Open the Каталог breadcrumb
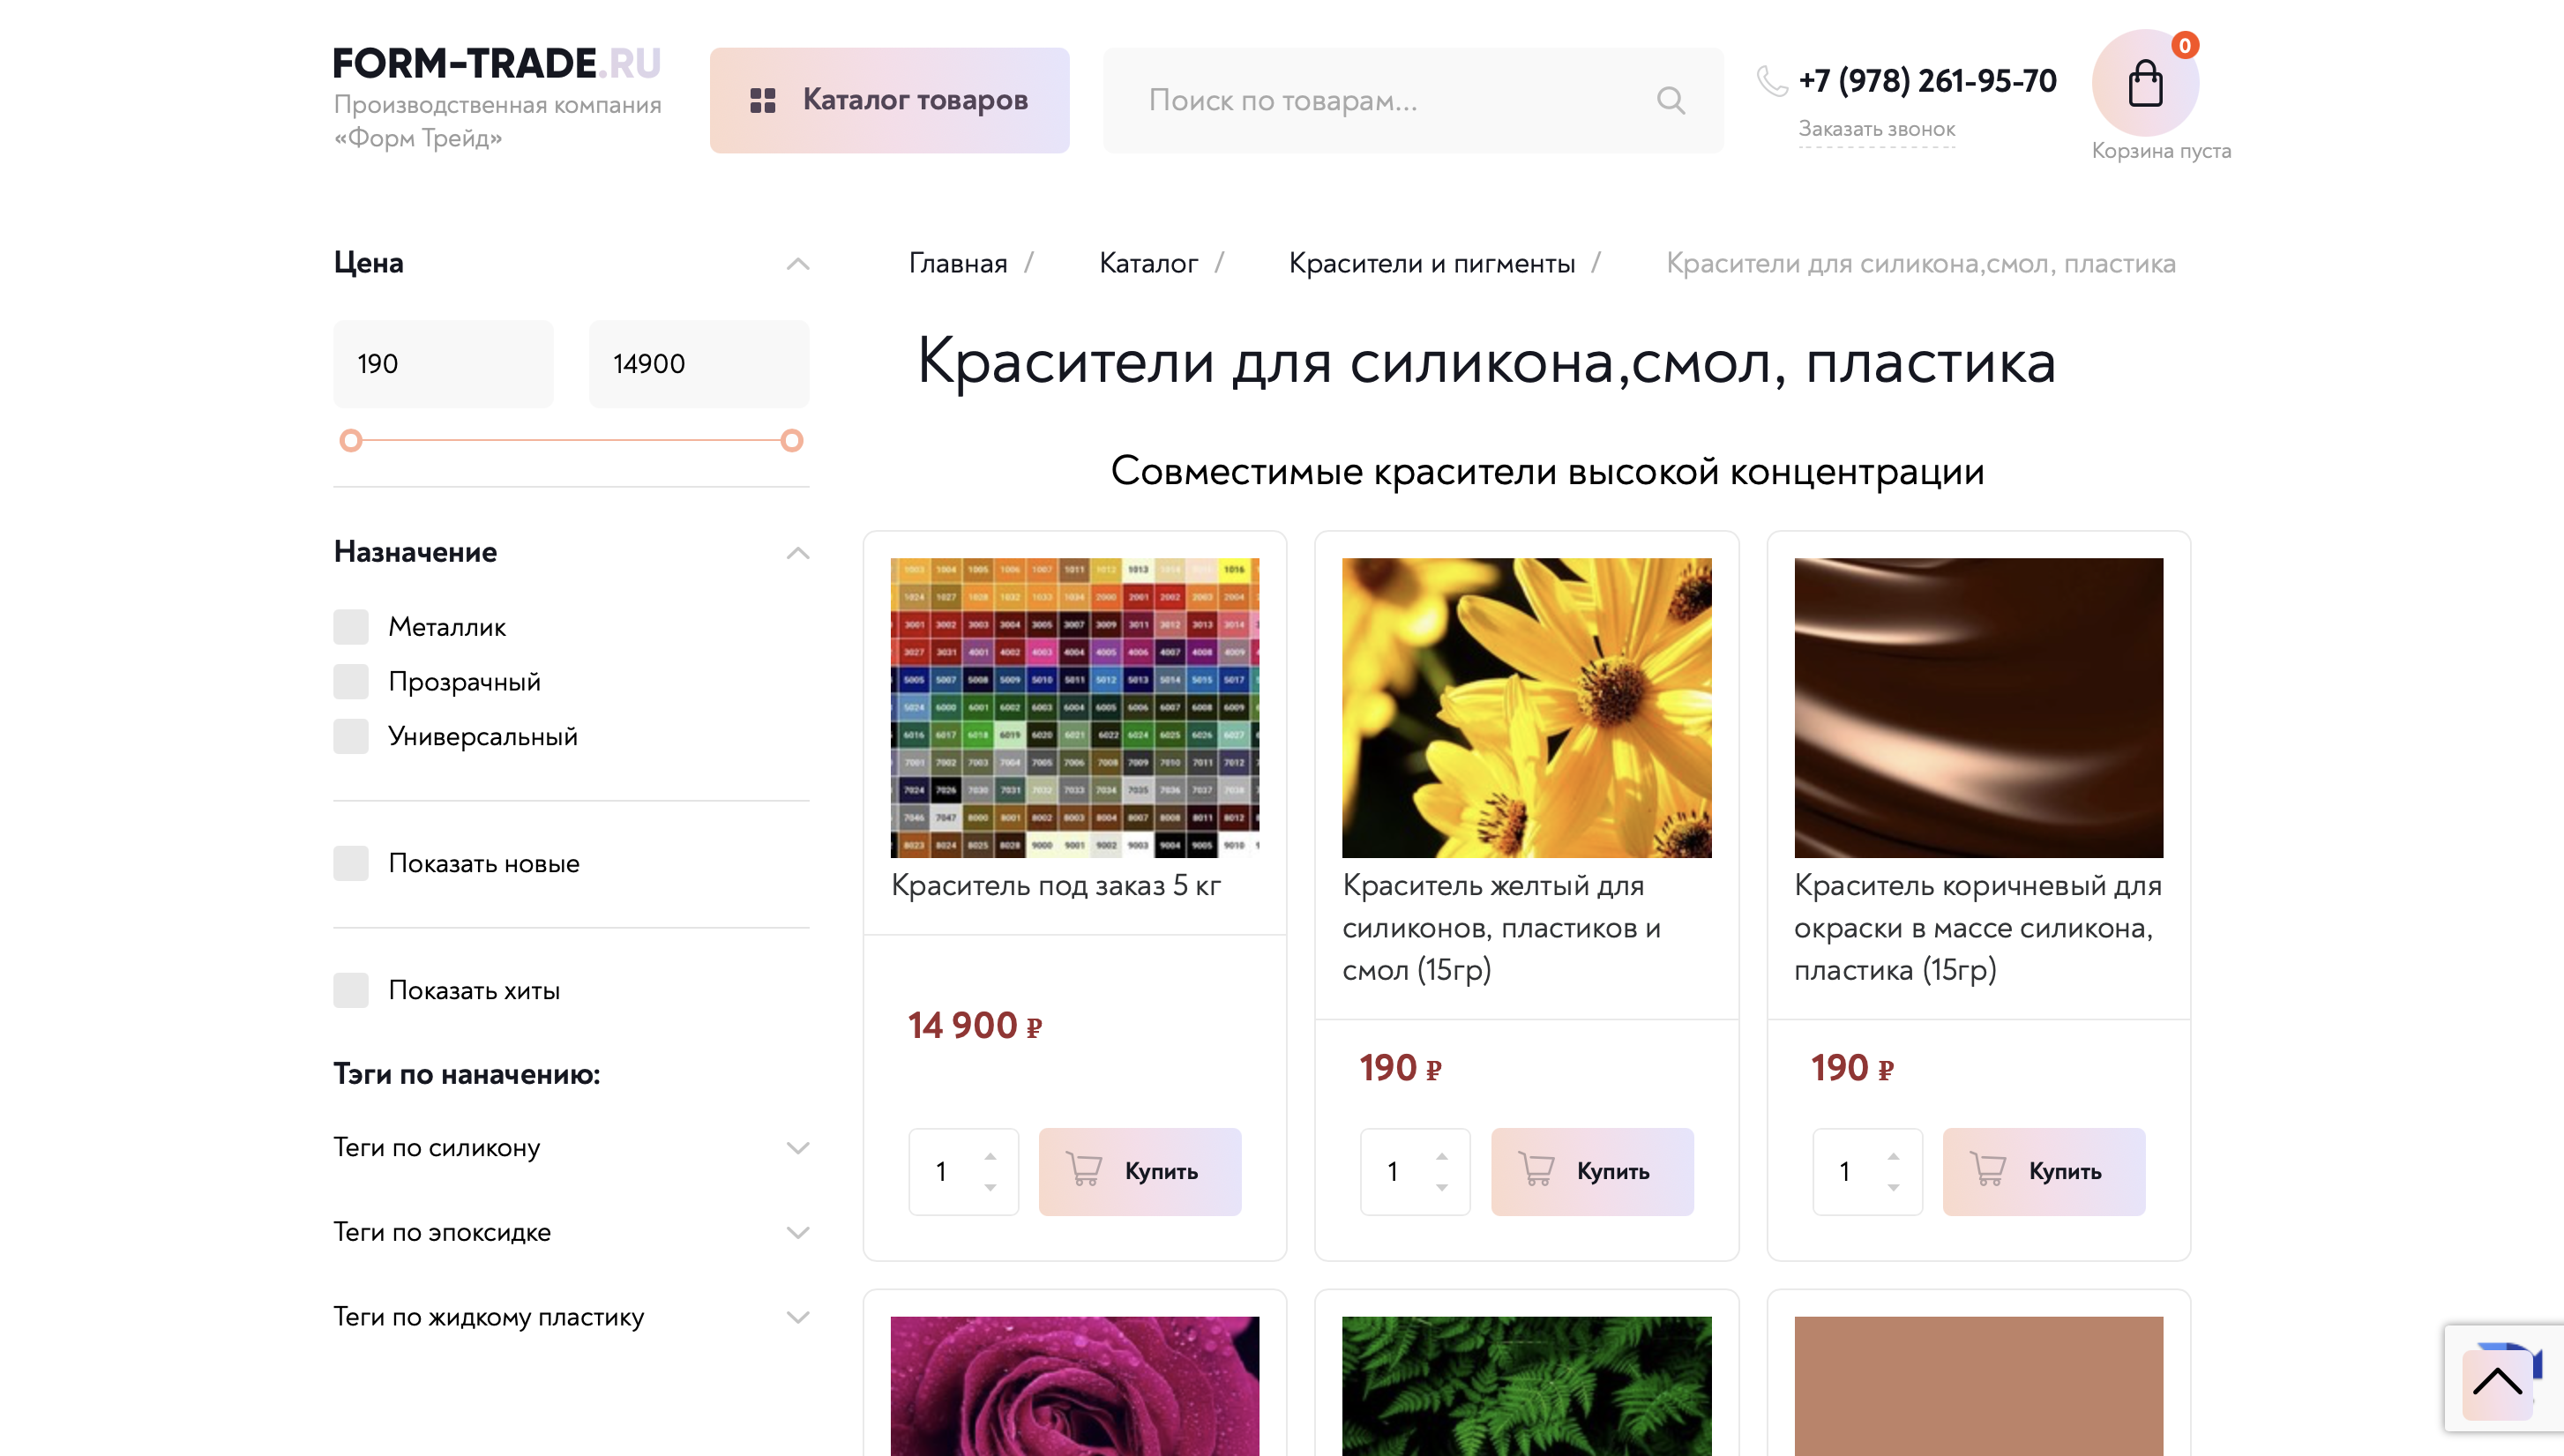2564x1456 pixels. (1148, 264)
